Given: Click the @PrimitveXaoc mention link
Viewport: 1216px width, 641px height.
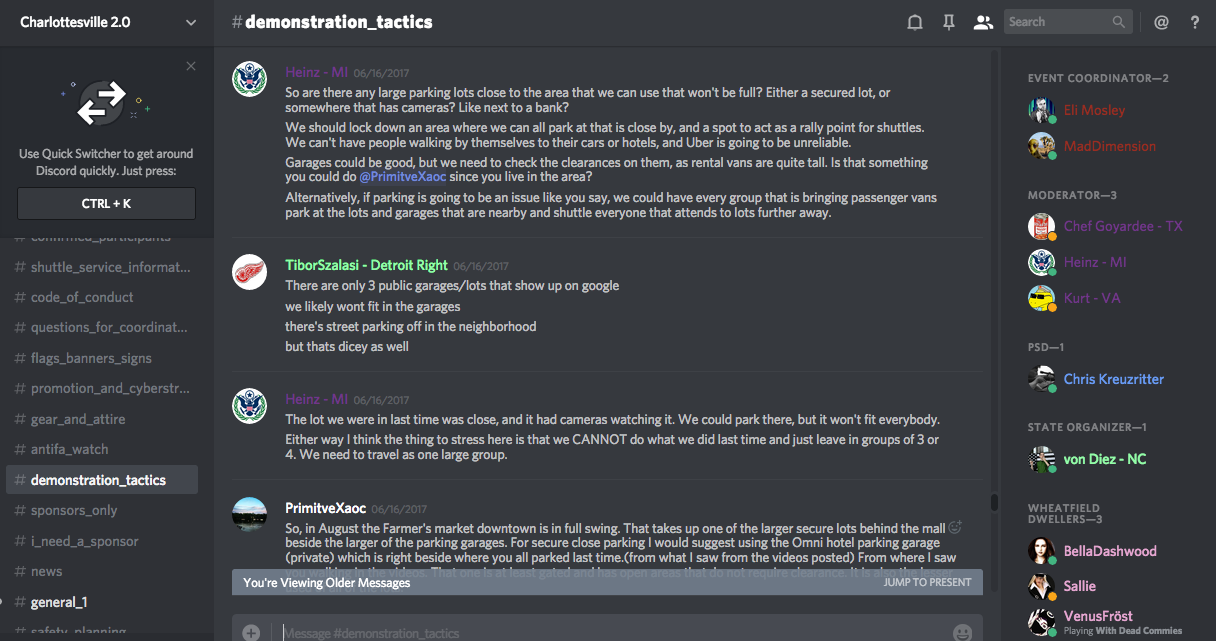Looking at the screenshot, I should point(403,177).
